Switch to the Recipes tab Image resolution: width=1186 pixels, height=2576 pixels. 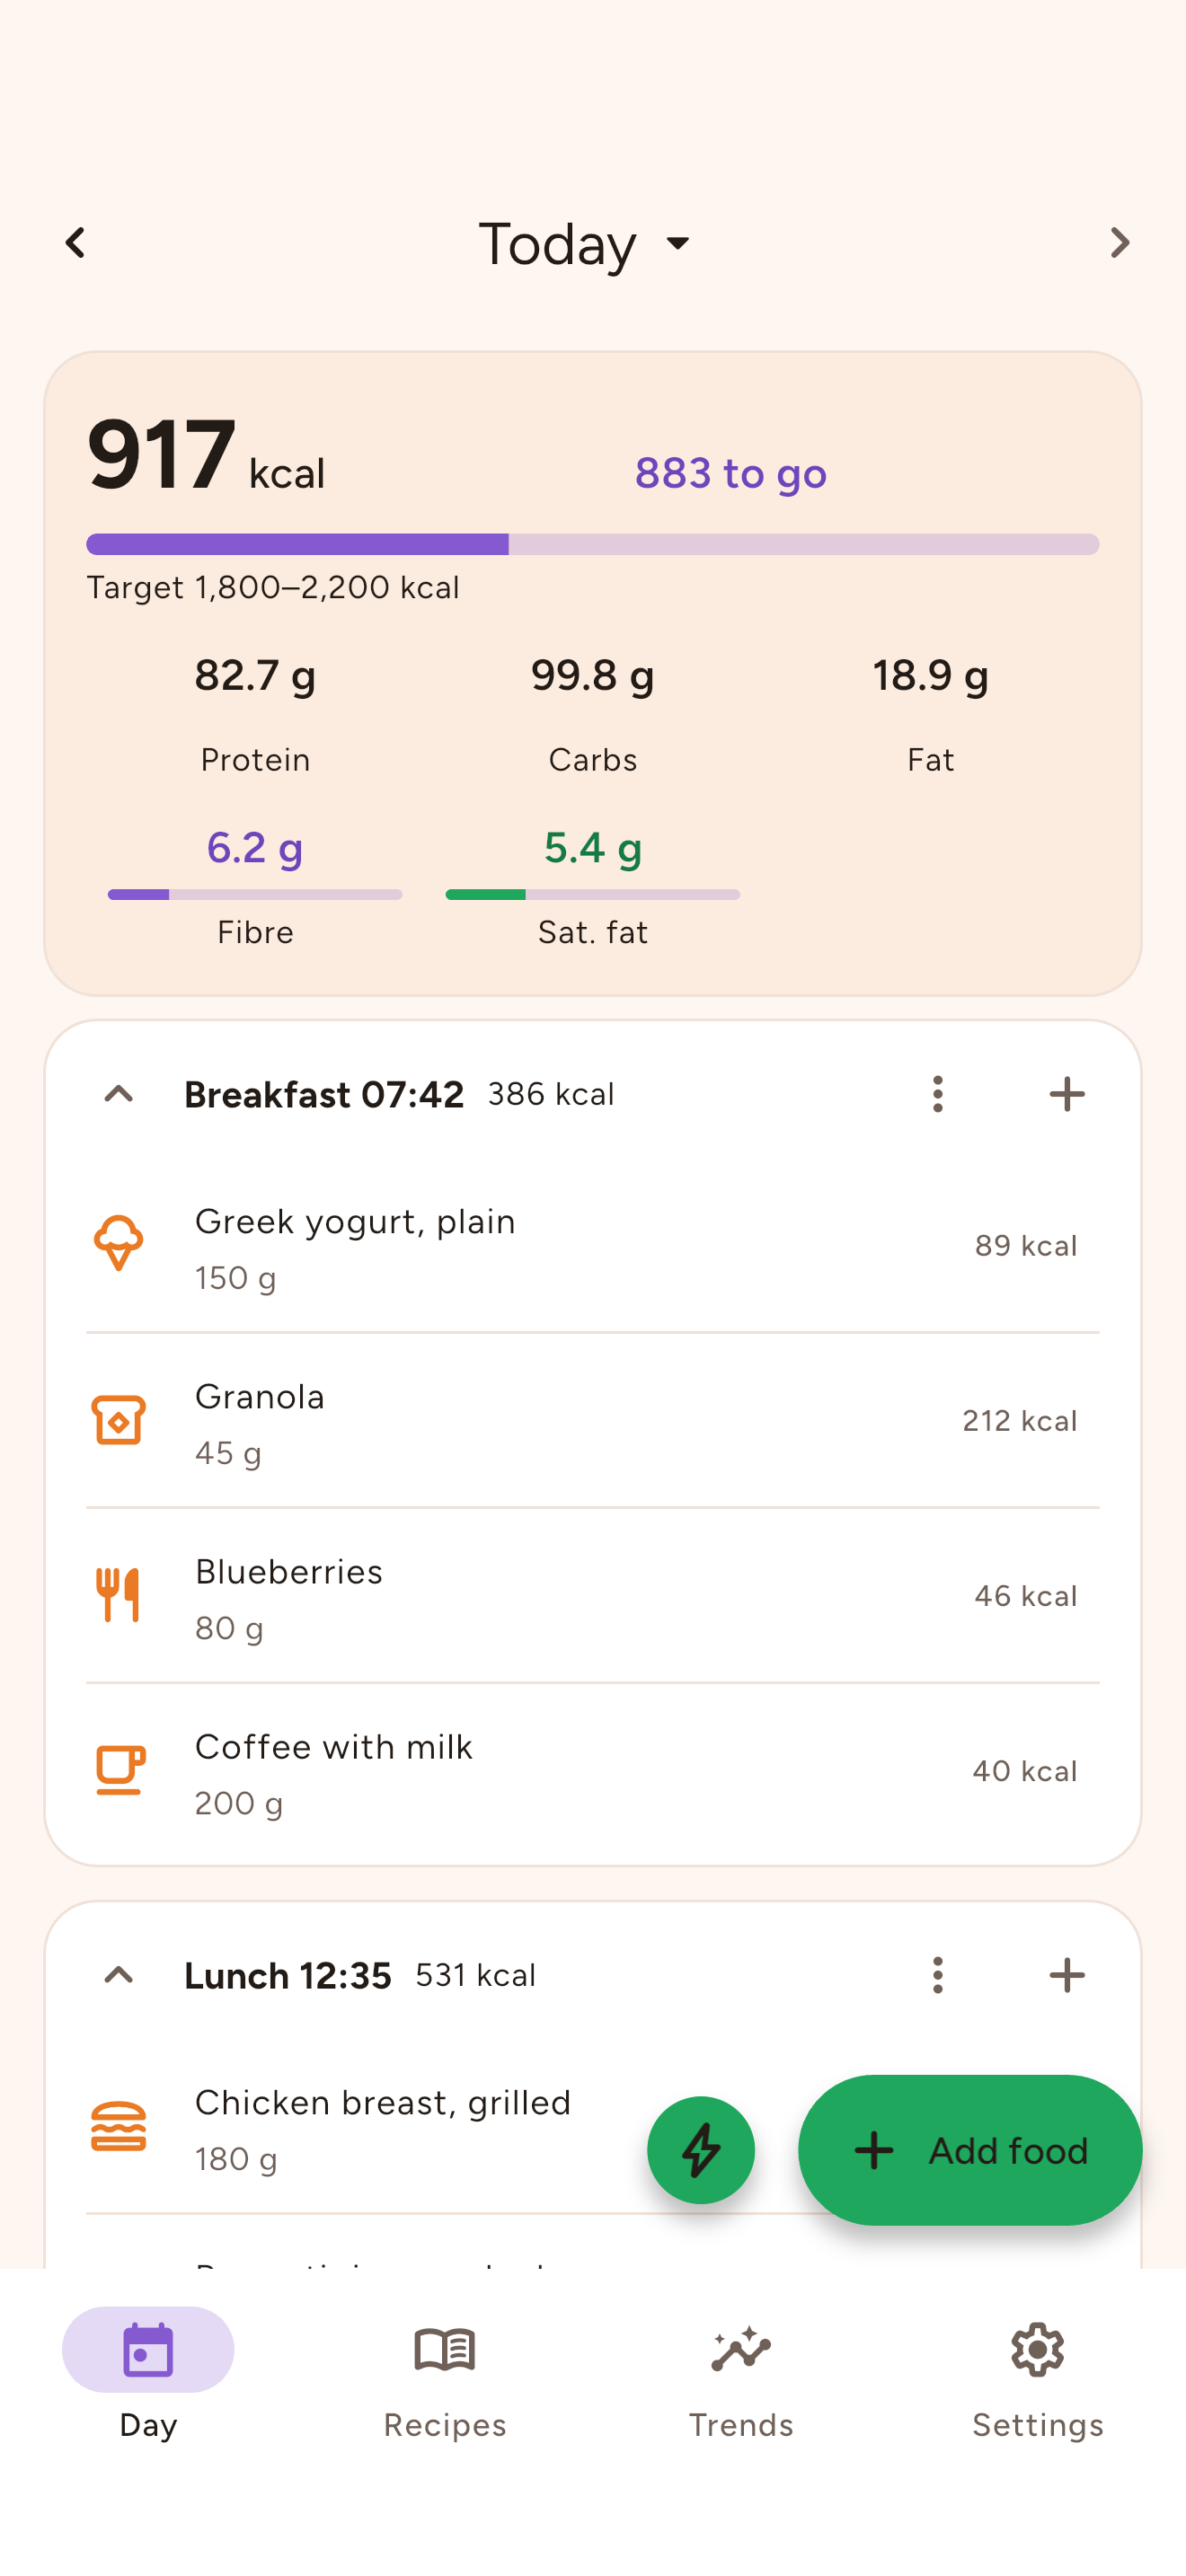[x=445, y=2381]
